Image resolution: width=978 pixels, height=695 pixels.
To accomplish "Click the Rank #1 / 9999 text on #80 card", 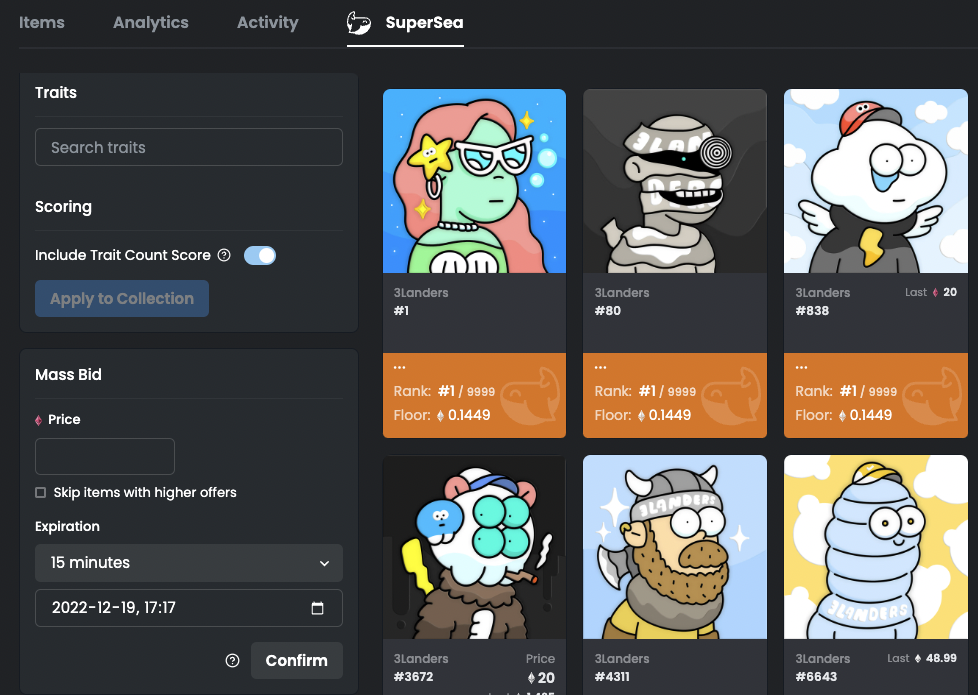I will [645, 391].
